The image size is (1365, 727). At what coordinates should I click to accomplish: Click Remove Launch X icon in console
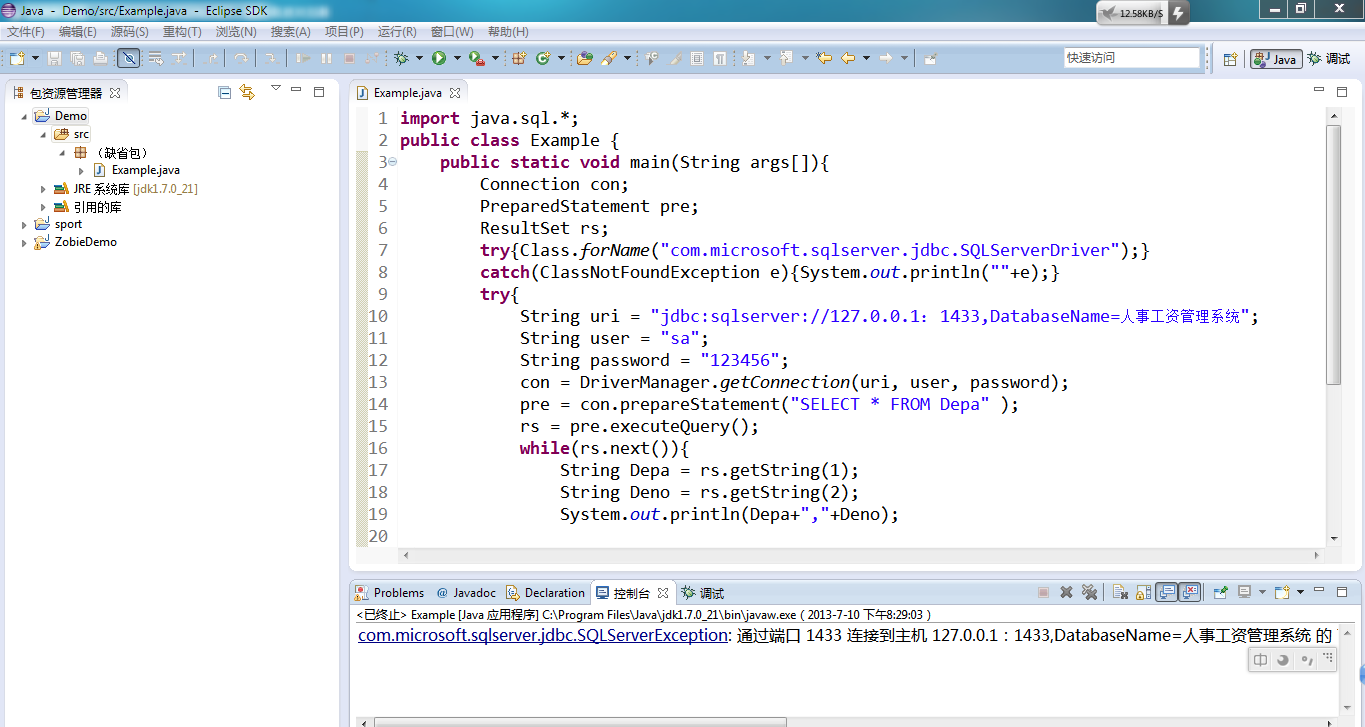1066,592
